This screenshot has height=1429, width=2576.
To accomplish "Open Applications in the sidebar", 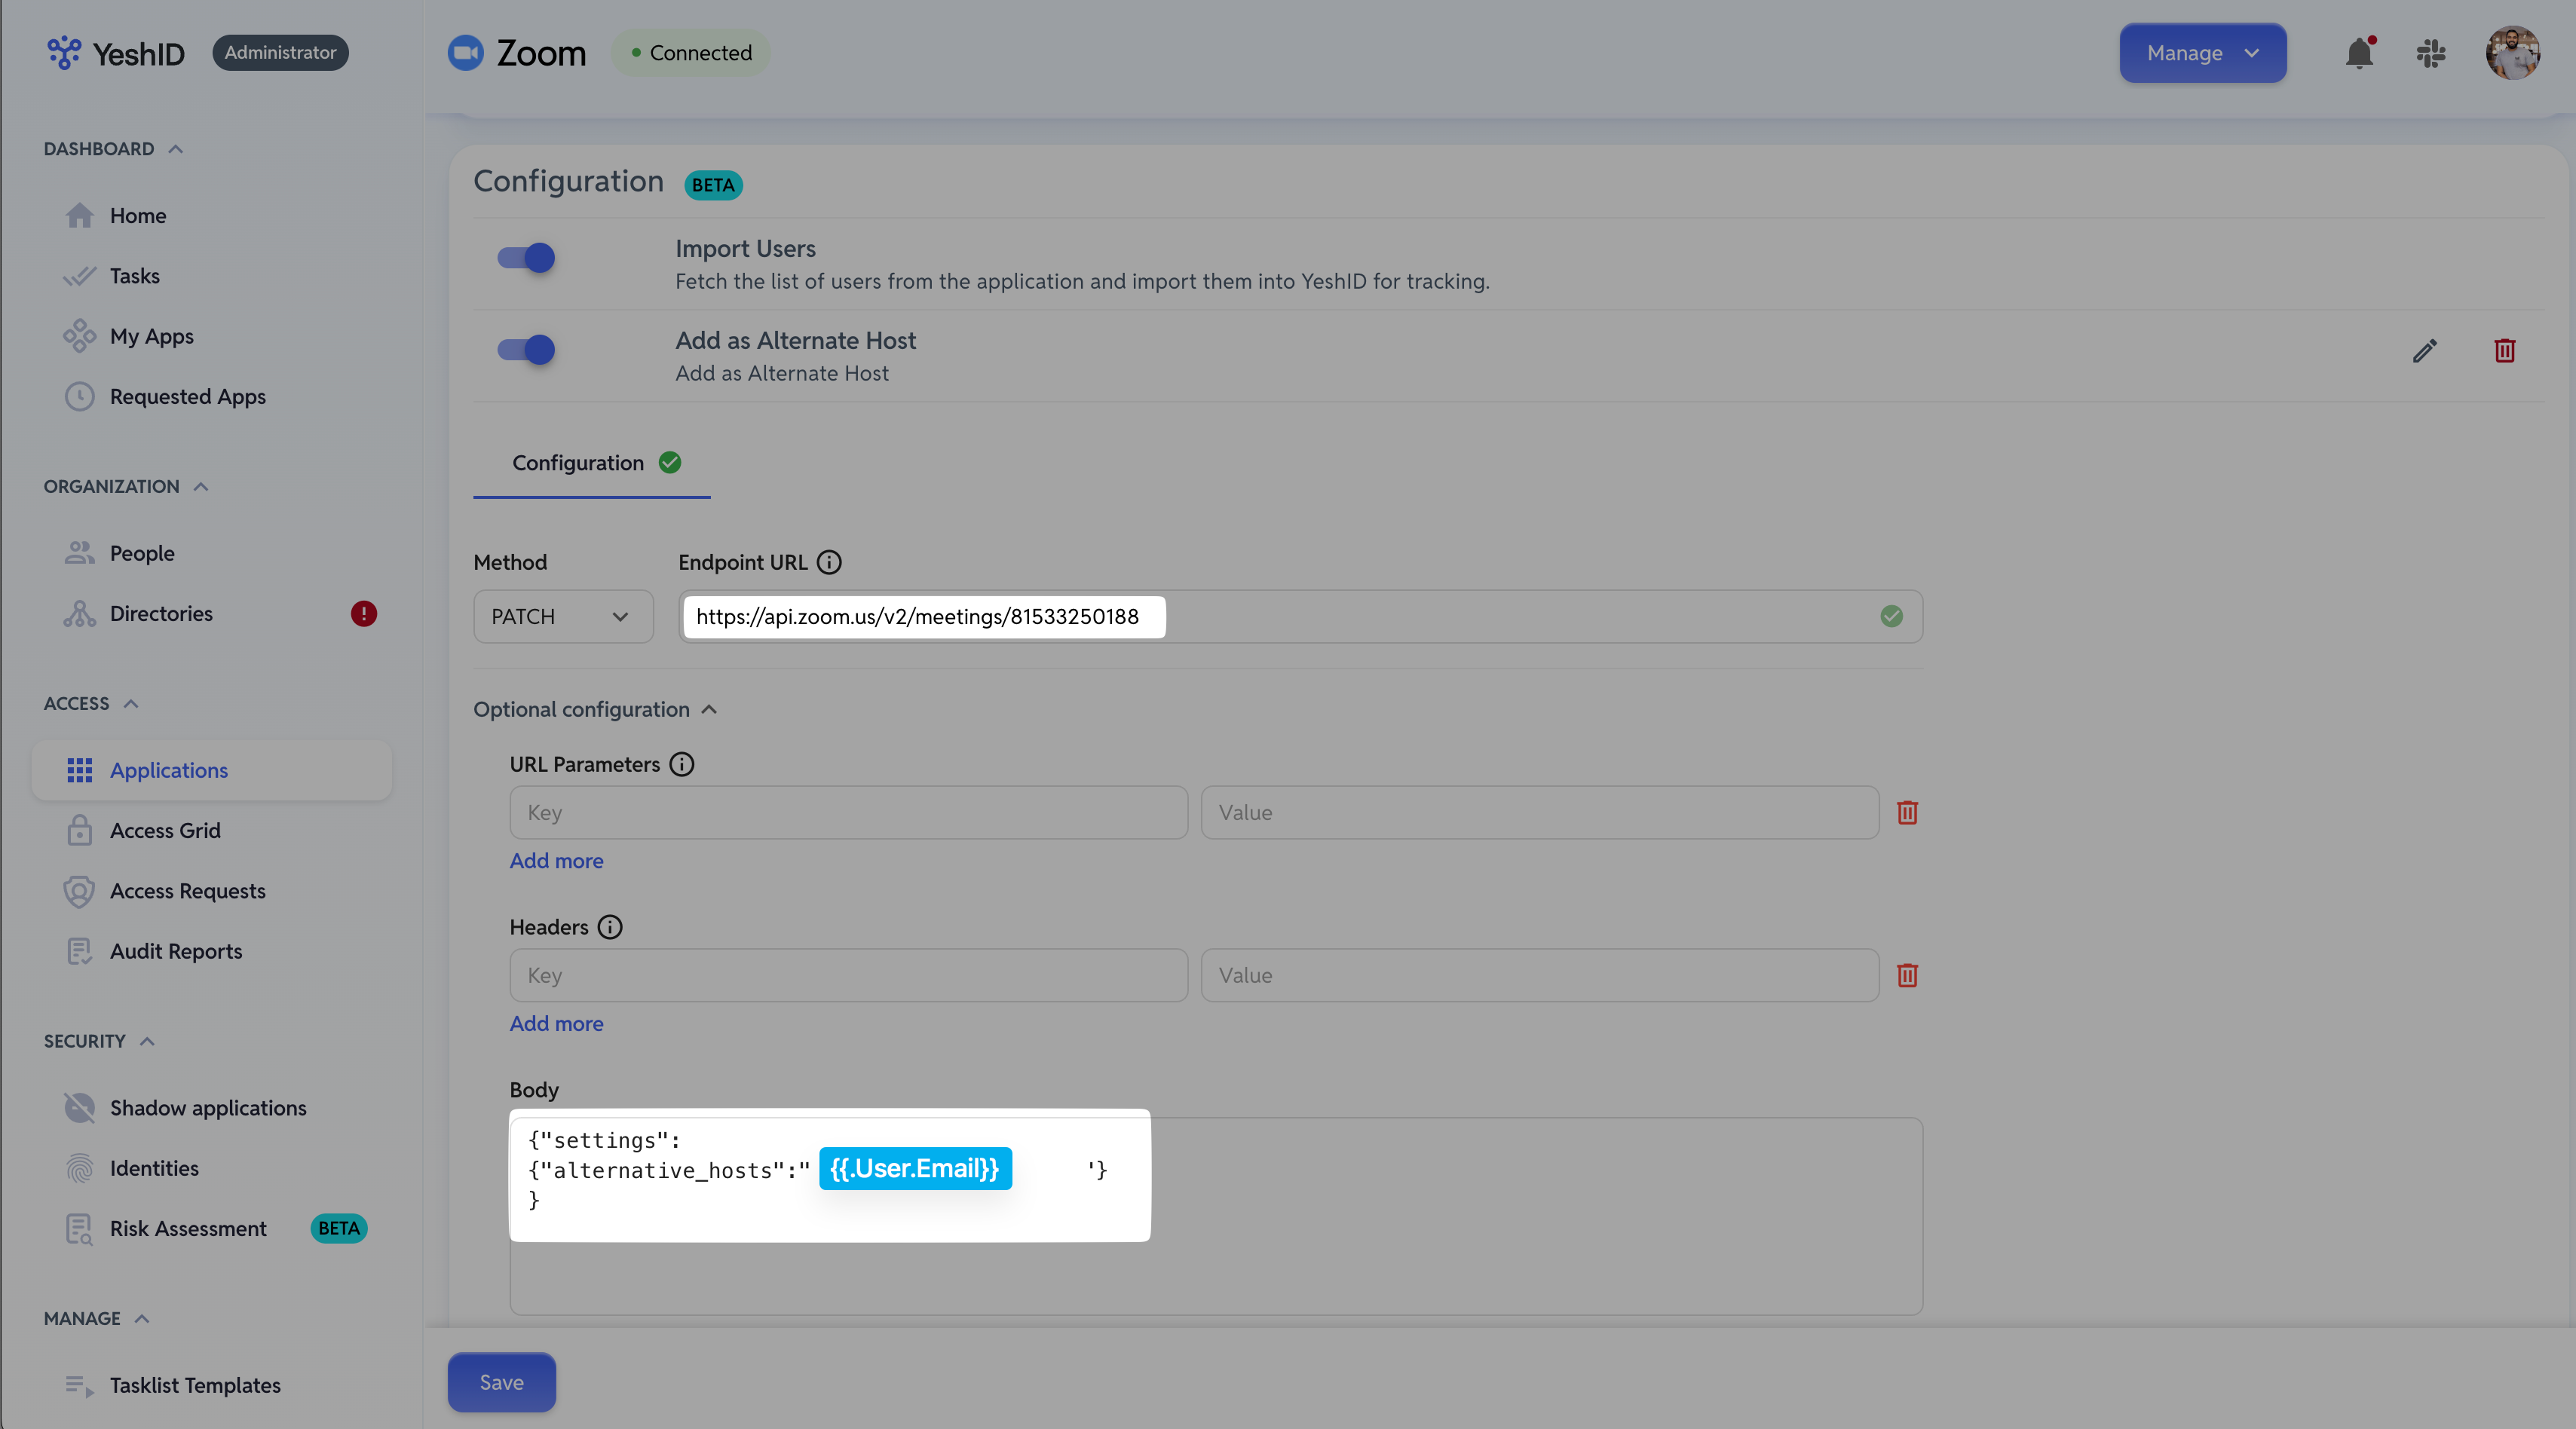I will tap(212, 770).
